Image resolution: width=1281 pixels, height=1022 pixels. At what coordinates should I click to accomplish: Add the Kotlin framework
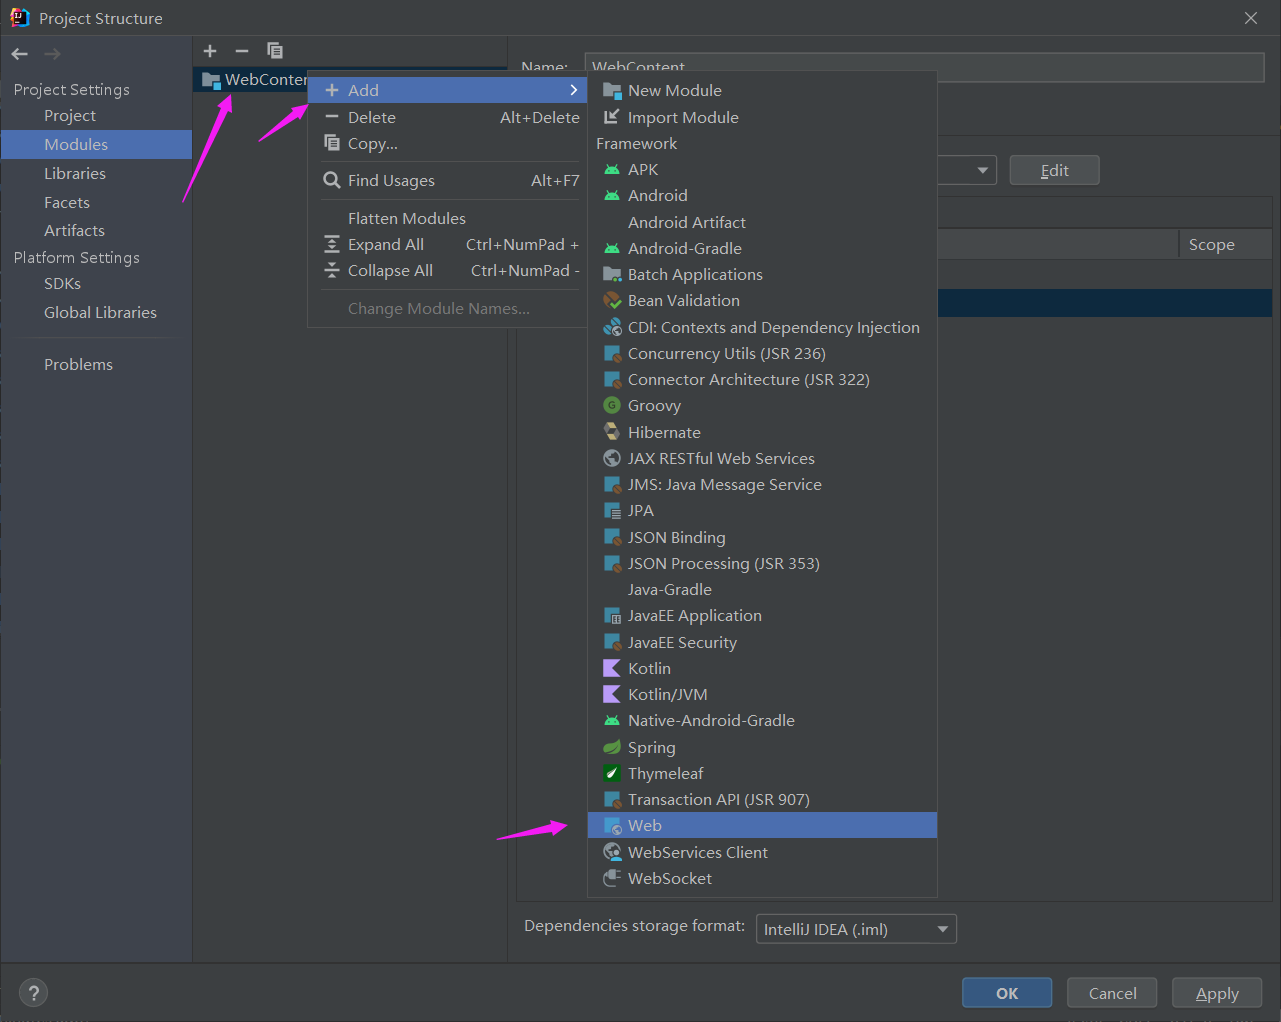[x=762, y=669]
